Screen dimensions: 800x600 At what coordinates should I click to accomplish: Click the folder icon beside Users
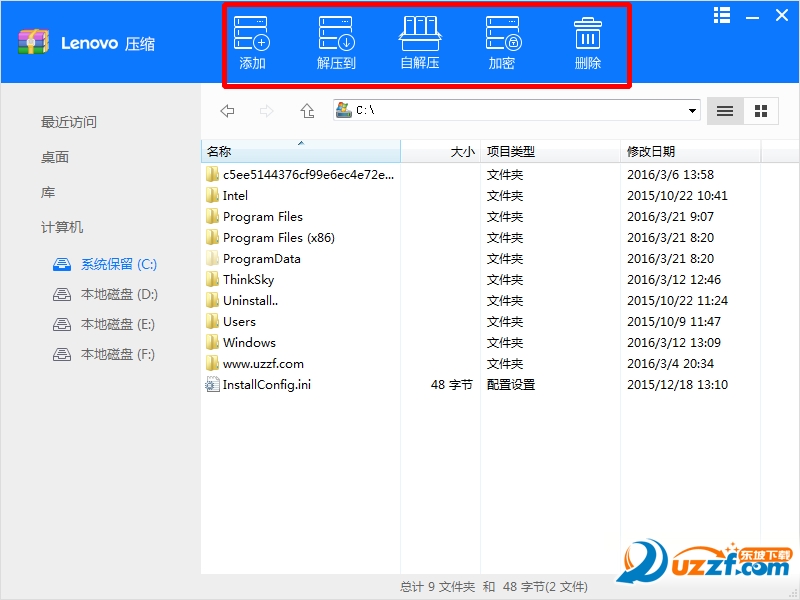(212, 321)
